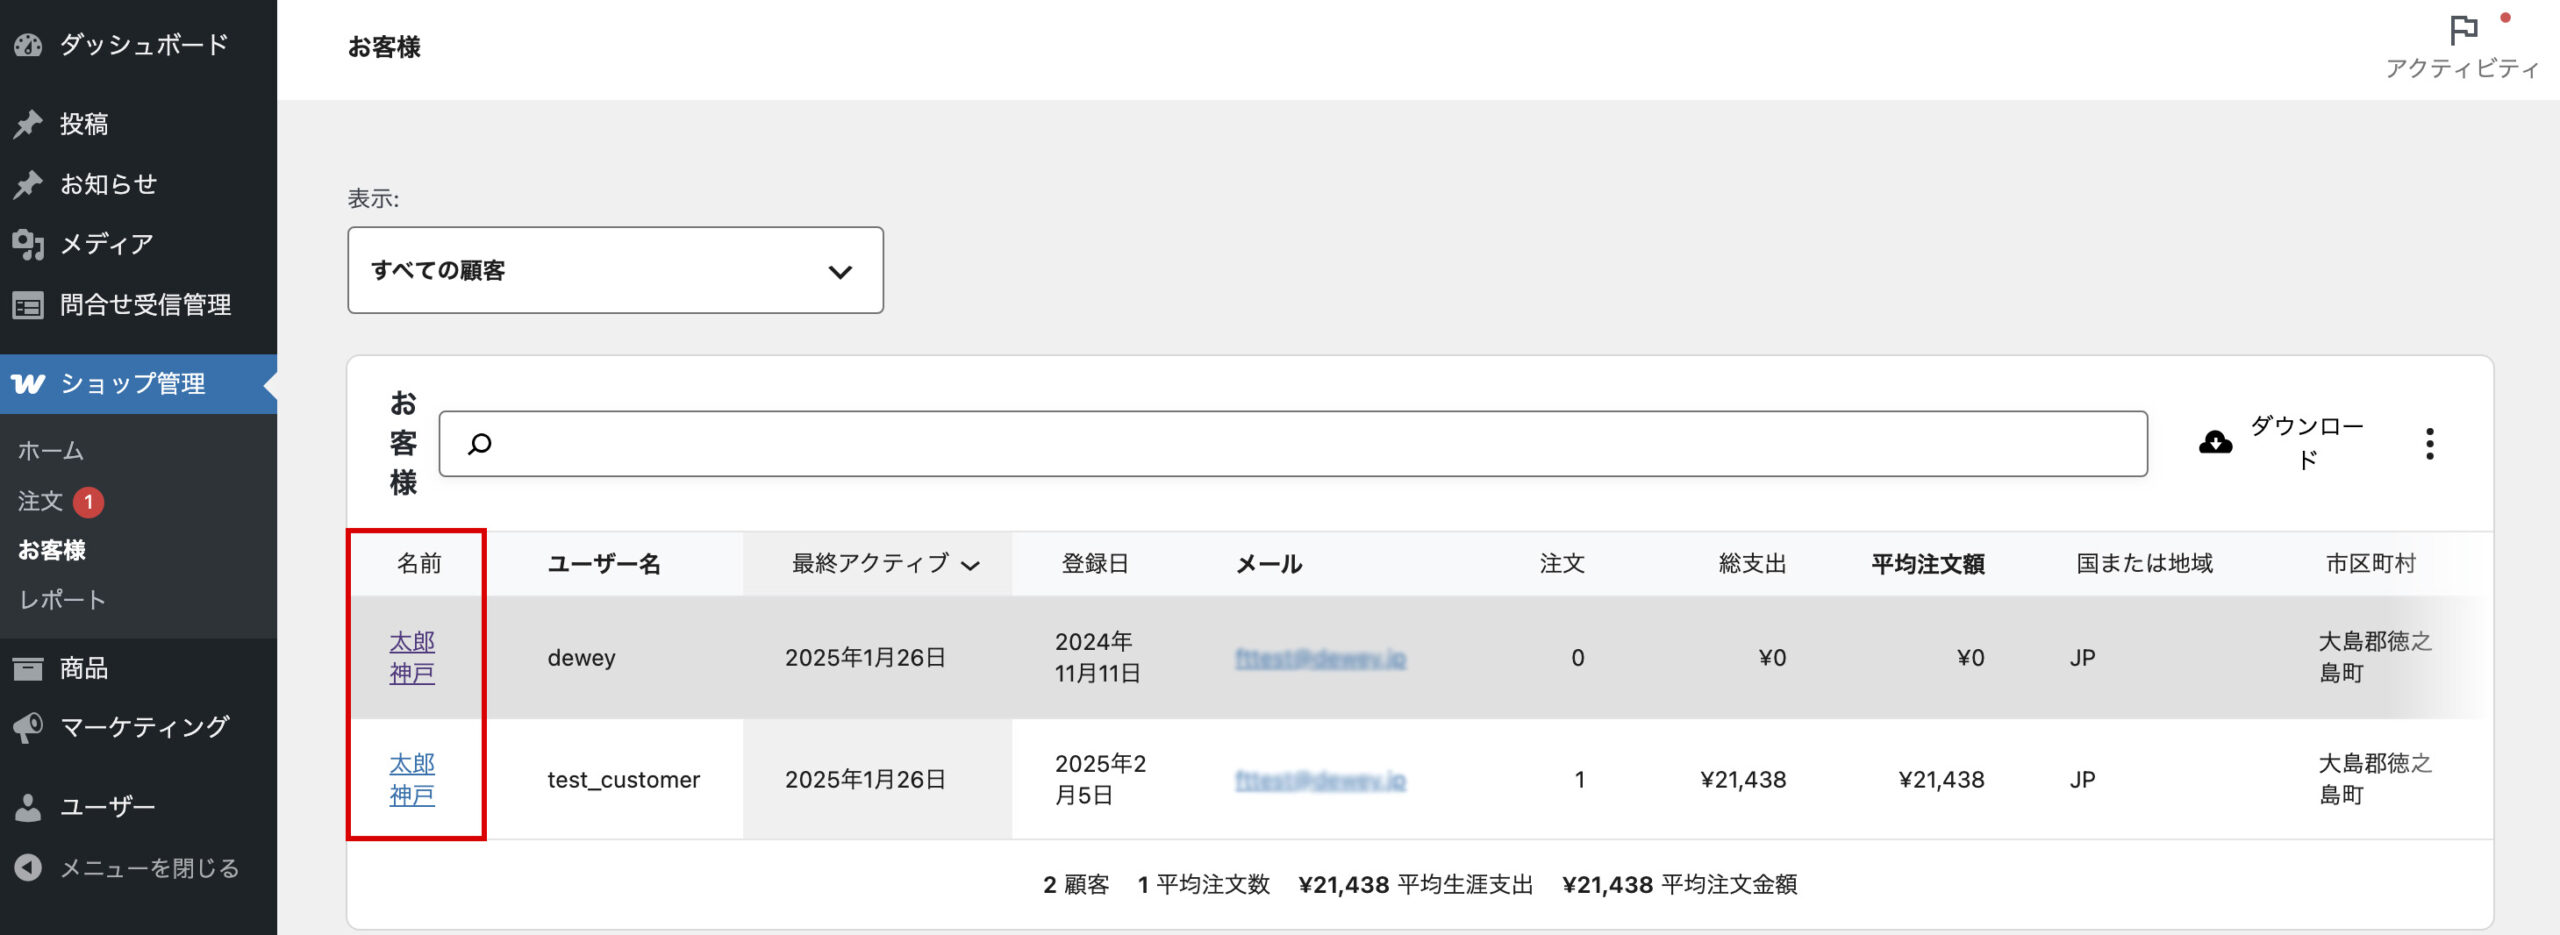Open the three-dot table options menu
Screen dimensions: 2560x935
click(x=2429, y=444)
